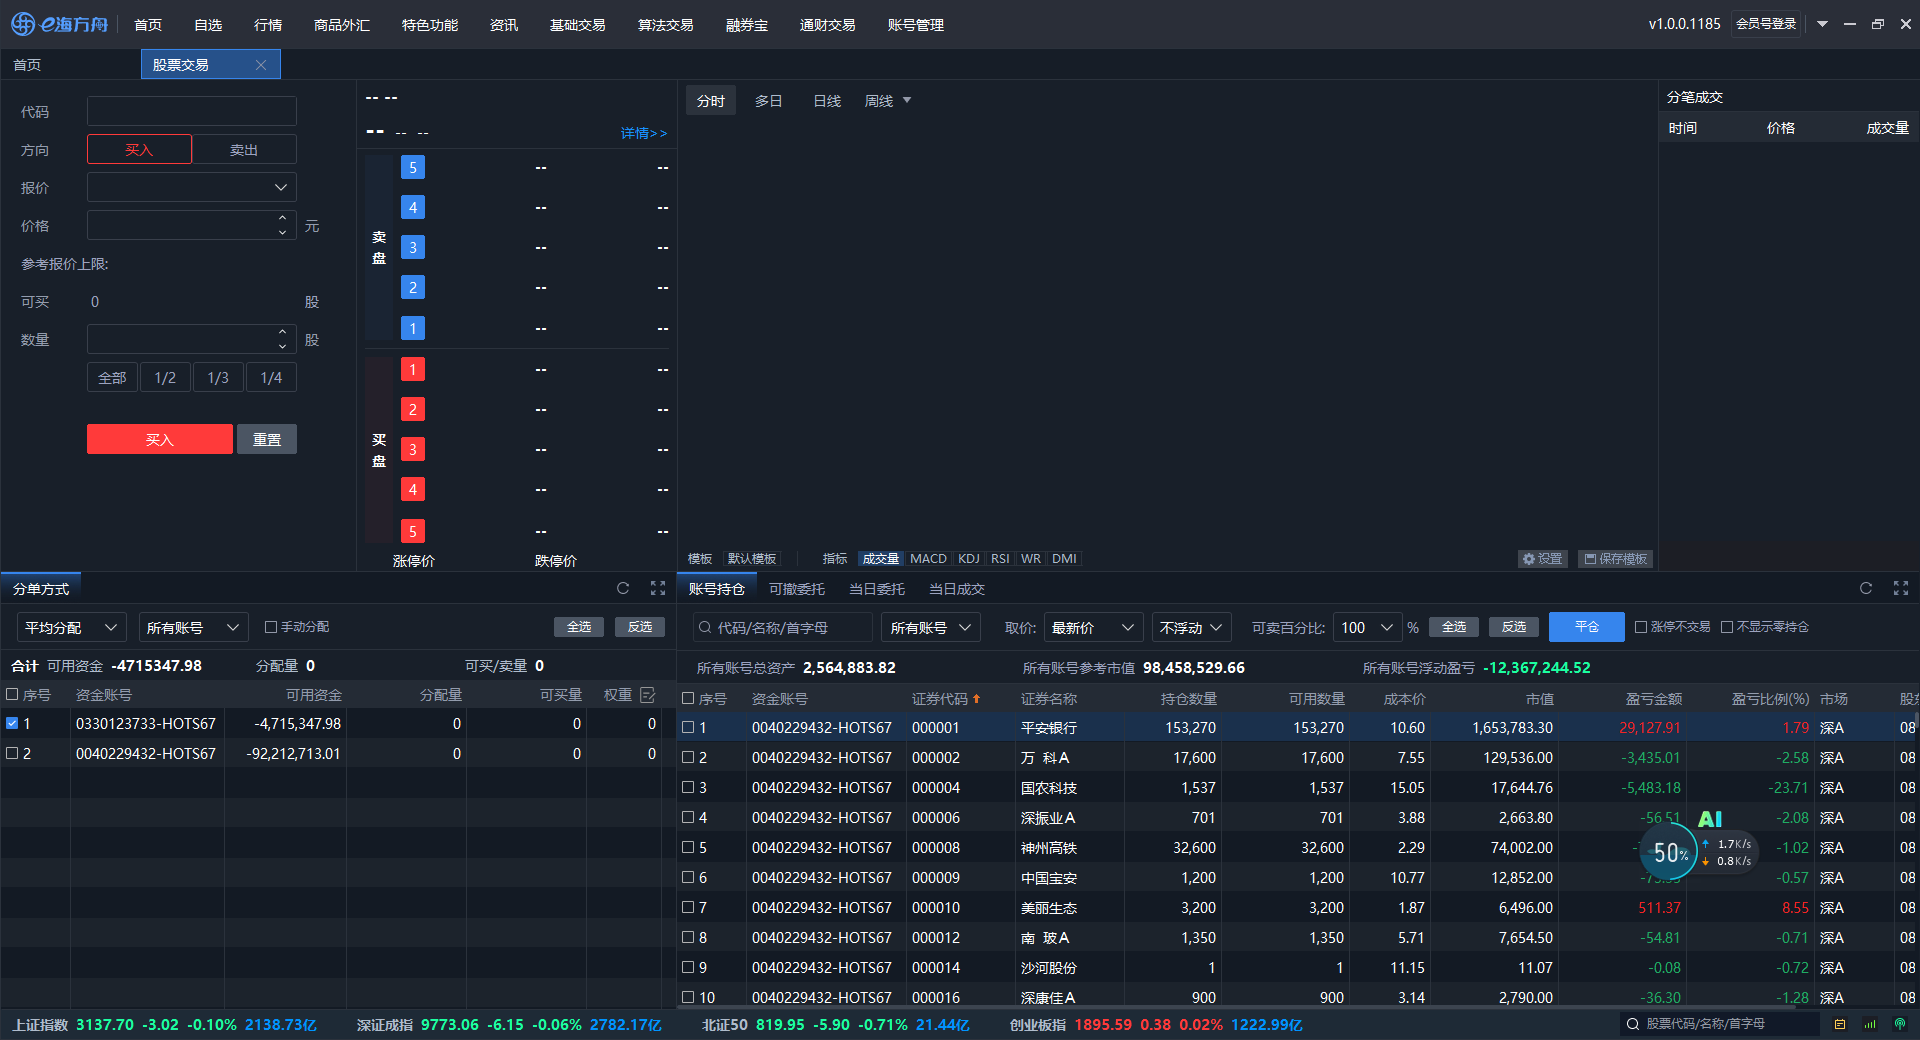
Task: Open the 账号管理 menu
Action: coord(916,24)
